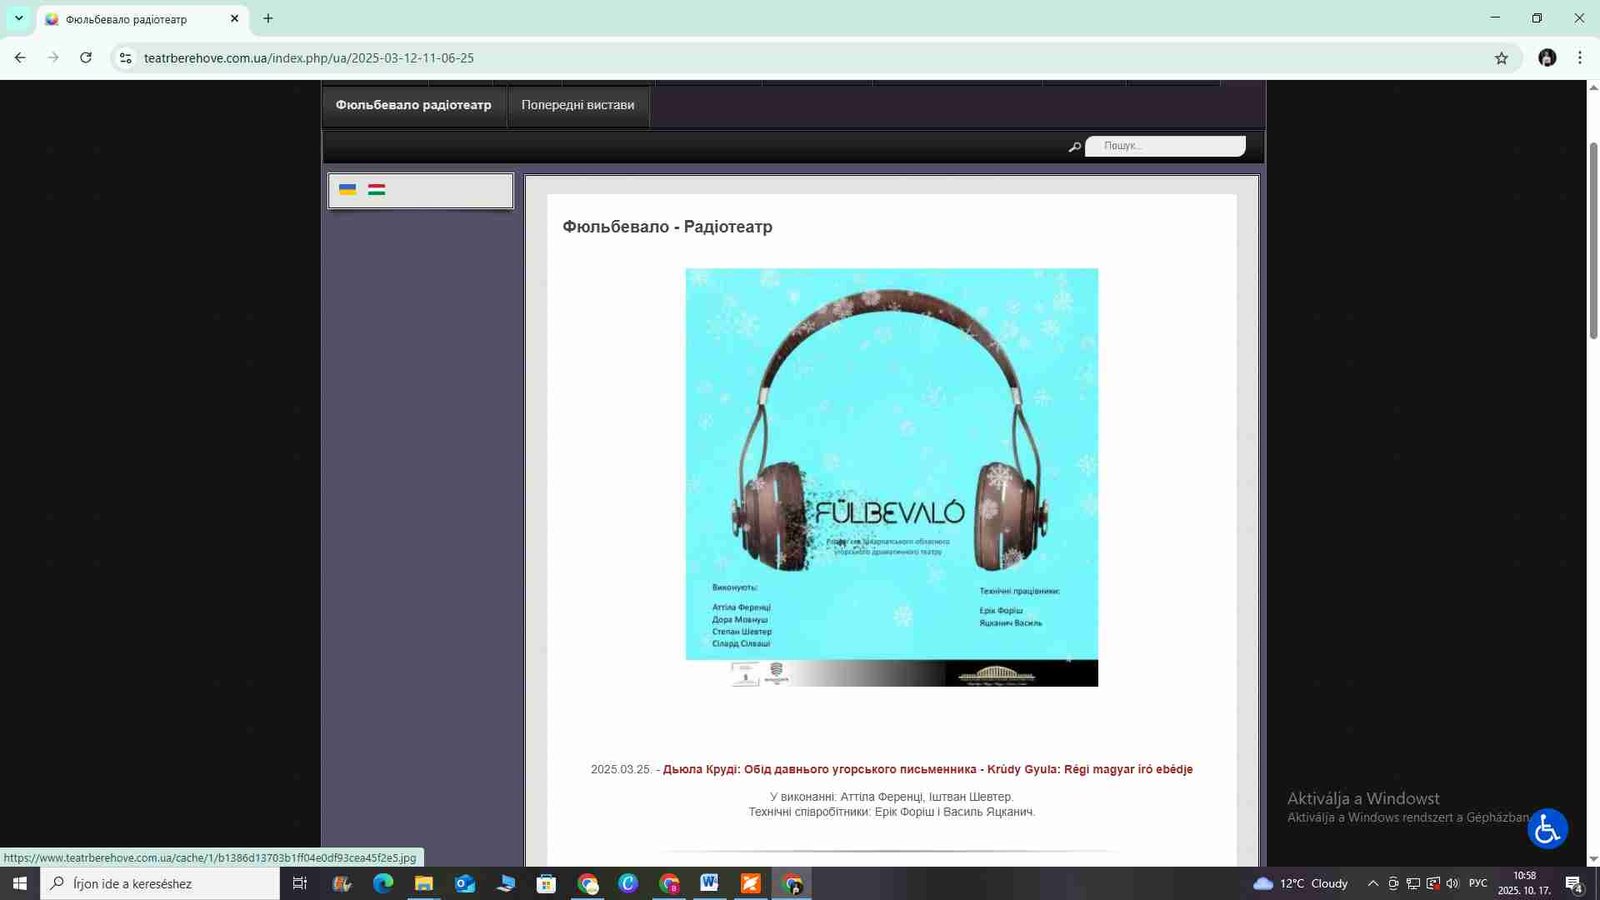Switch site language to Ukrainian flag
1600x900 pixels.
[x=347, y=189]
